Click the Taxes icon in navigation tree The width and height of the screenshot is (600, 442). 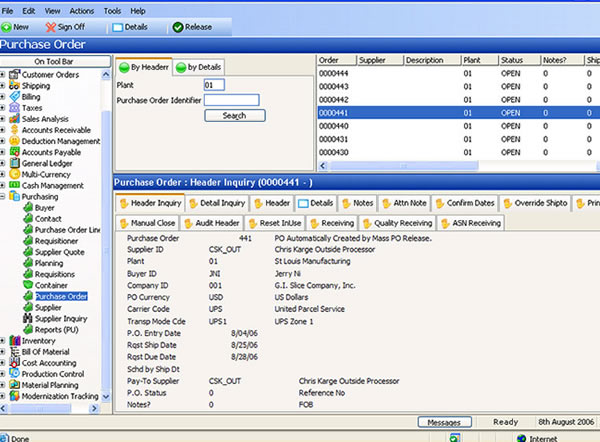[14, 108]
